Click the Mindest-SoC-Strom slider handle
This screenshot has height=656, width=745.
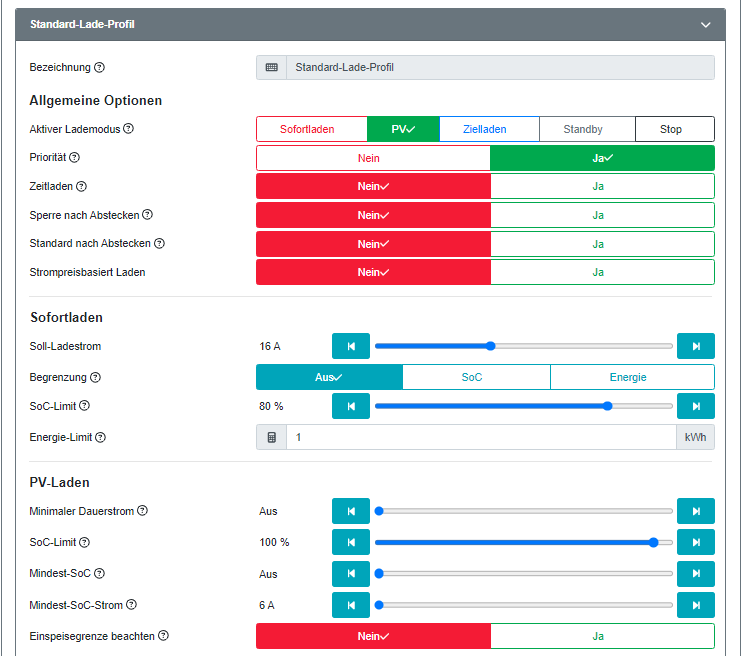[379, 605]
